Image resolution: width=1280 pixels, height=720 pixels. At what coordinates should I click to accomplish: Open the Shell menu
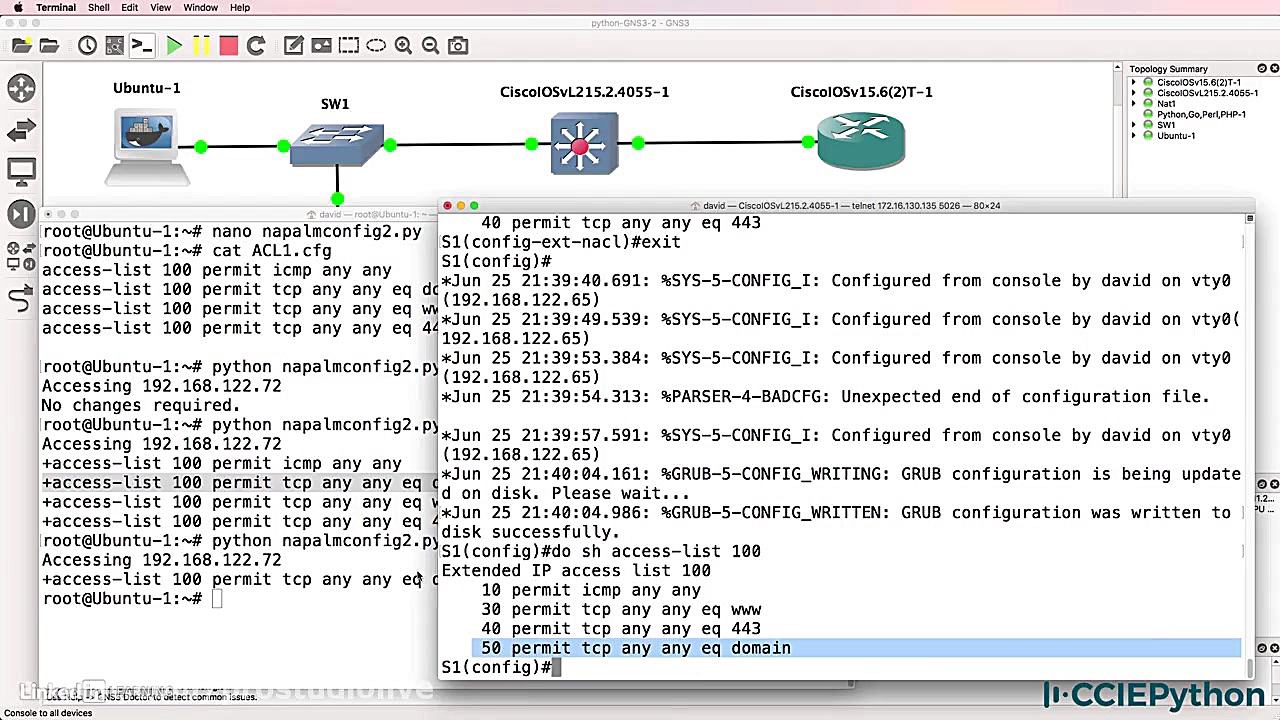click(99, 7)
